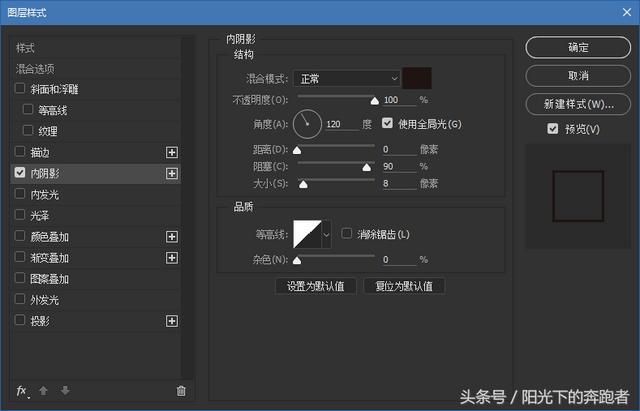
Task: Click the 杂色 slider handle
Action: click(x=297, y=260)
